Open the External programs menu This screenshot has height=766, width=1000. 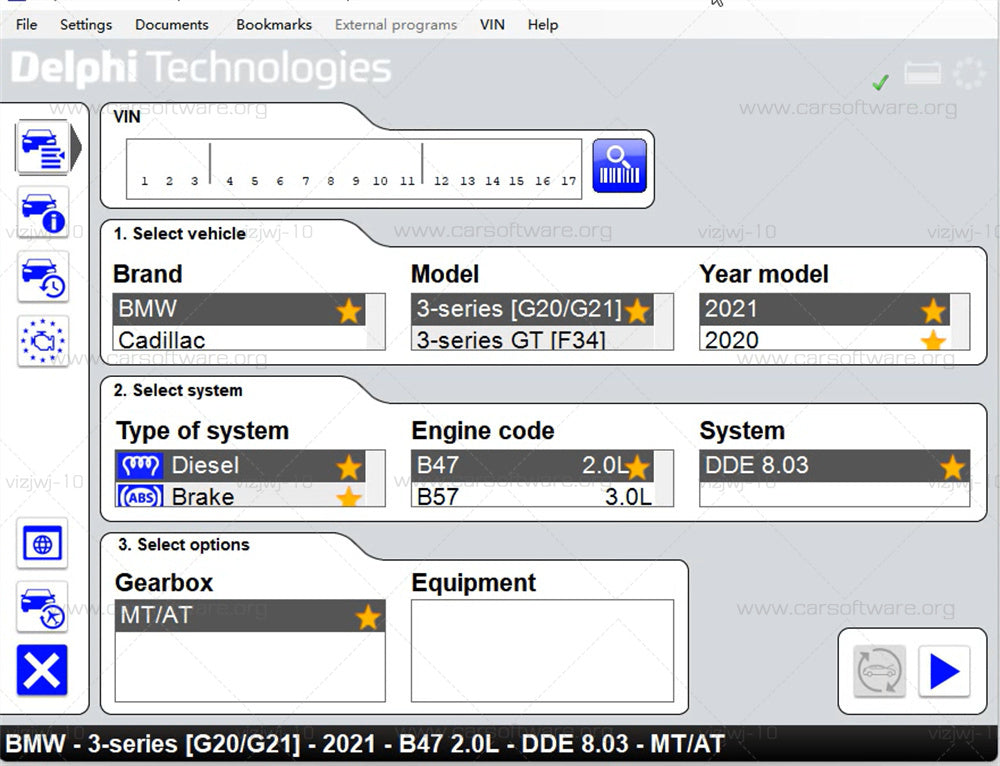tap(395, 24)
